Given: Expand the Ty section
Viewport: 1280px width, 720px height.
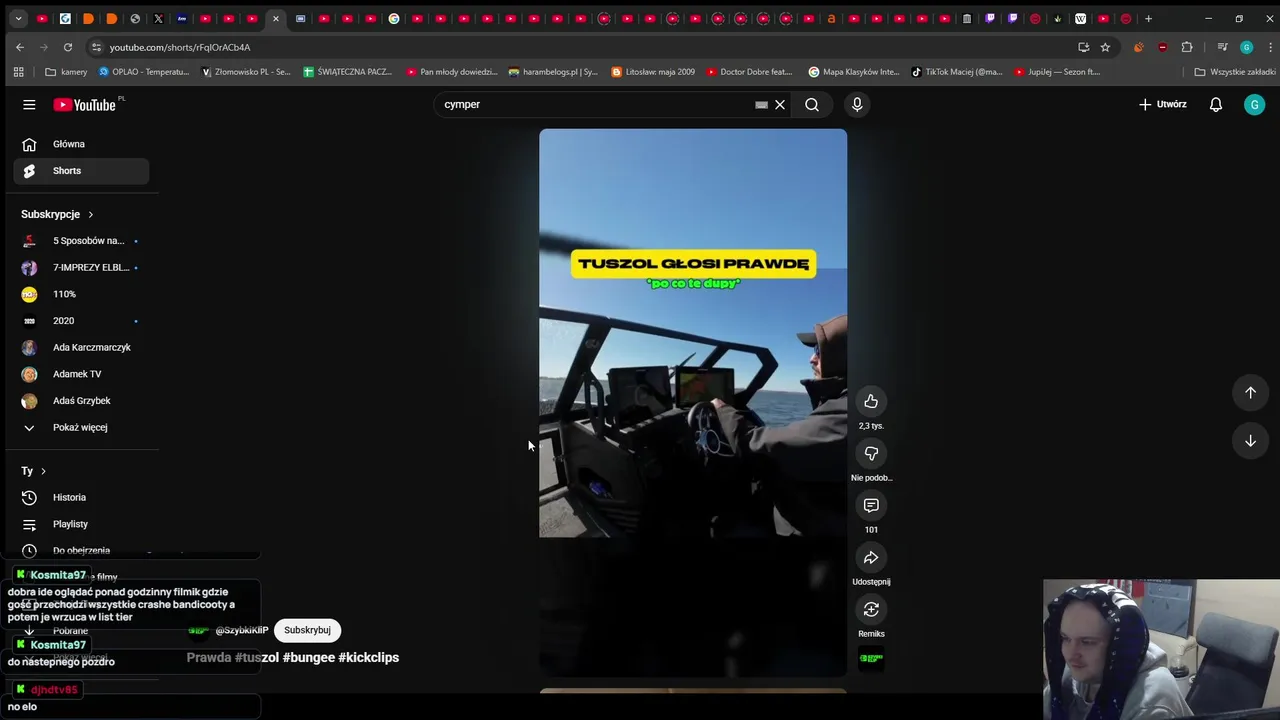Looking at the screenshot, I should [34, 471].
